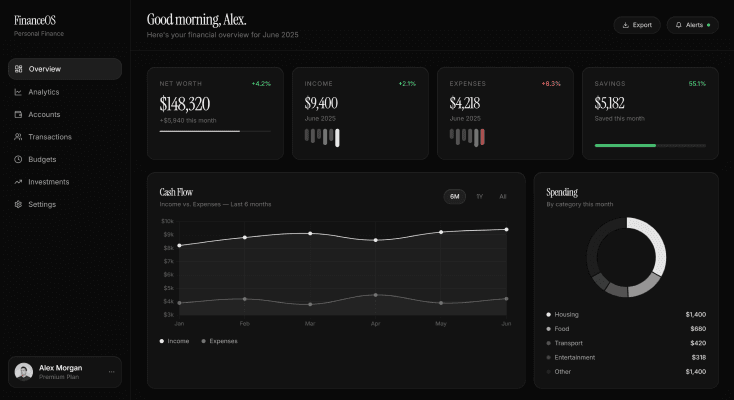
Task: Click the $148,320 net worth value
Action: 184,104
